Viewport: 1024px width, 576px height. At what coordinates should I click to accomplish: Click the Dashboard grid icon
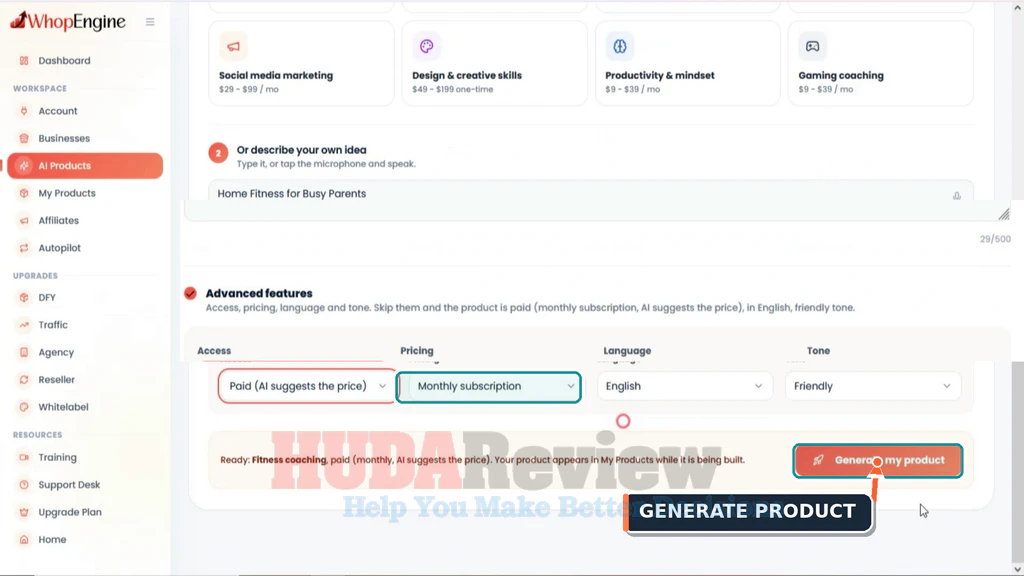coord(24,61)
